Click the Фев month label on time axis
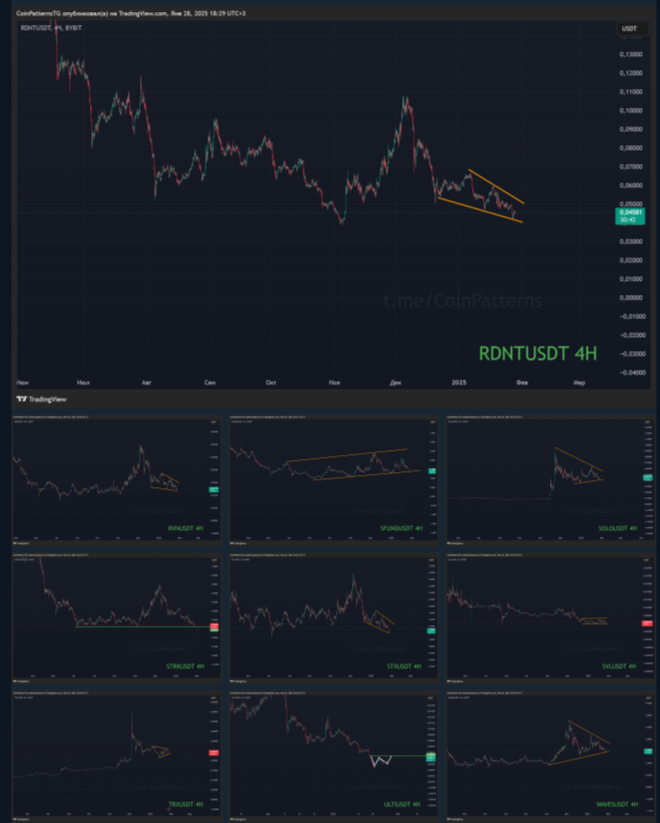The image size is (660, 823). pyautogui.click(x=522, y=383)
